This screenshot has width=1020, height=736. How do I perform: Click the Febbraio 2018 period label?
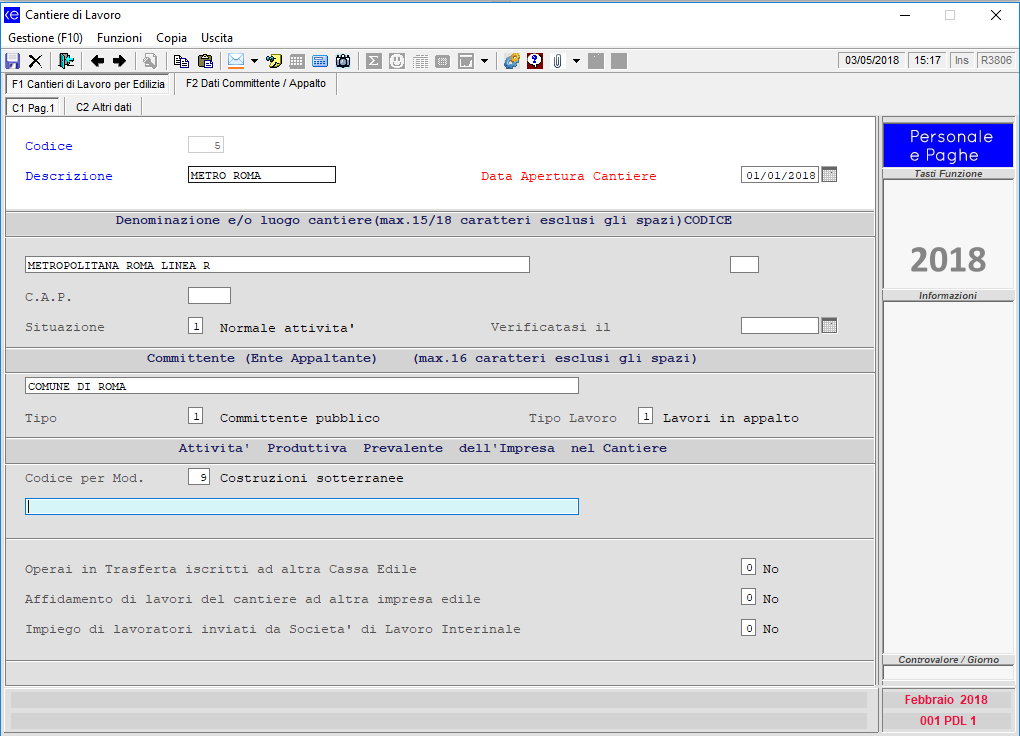tap(946, 700)
